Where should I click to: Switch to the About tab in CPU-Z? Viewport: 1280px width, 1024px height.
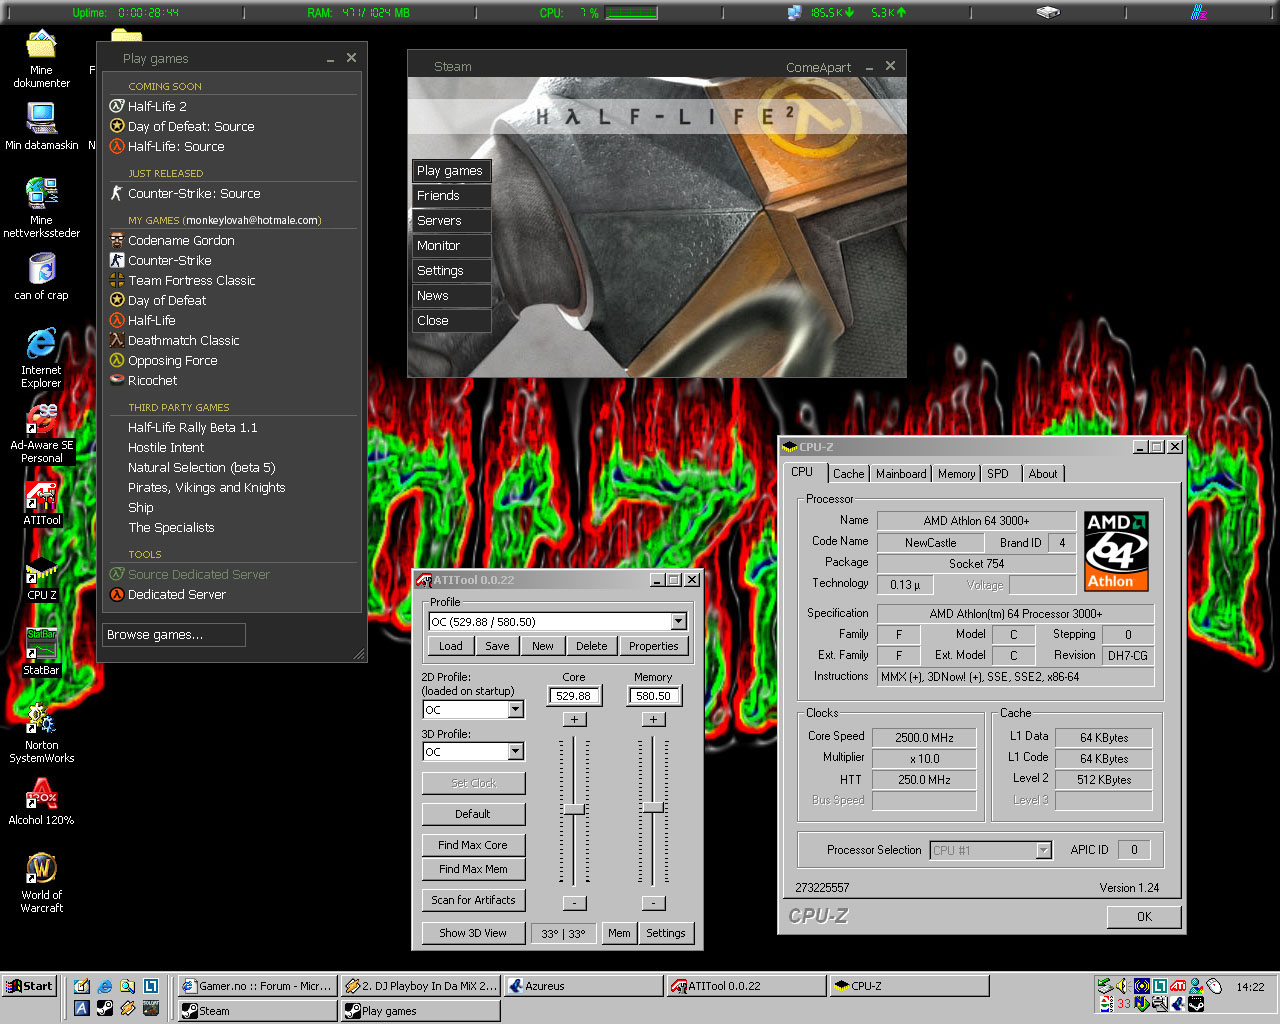[x=1042, y=474]
